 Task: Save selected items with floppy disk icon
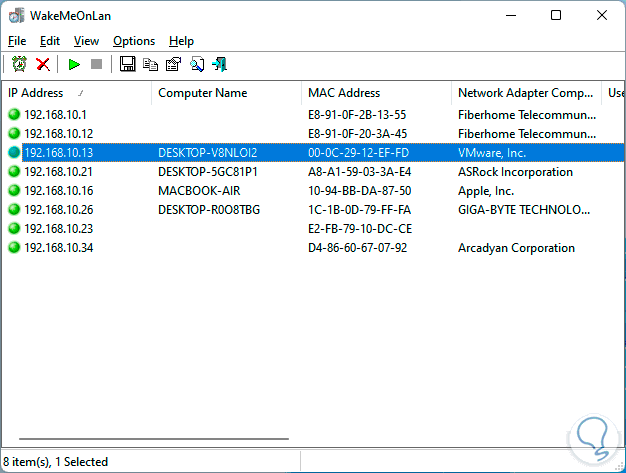point(127,64)
